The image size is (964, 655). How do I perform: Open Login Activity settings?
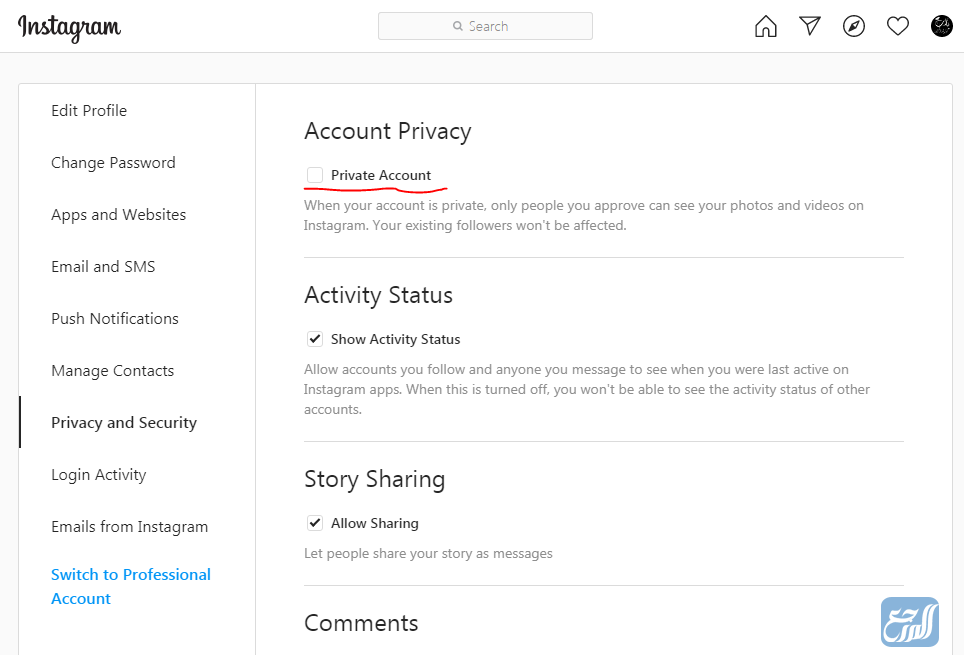99,475
